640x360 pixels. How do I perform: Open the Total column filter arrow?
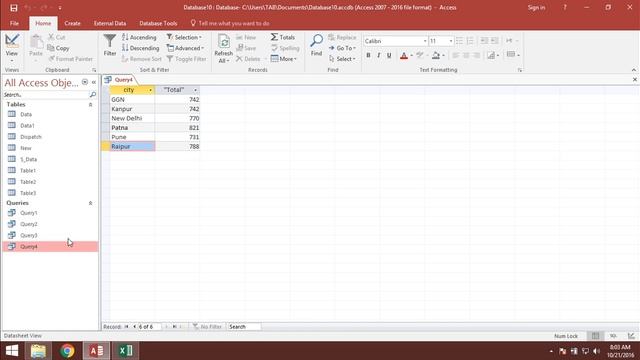point(195,90)
